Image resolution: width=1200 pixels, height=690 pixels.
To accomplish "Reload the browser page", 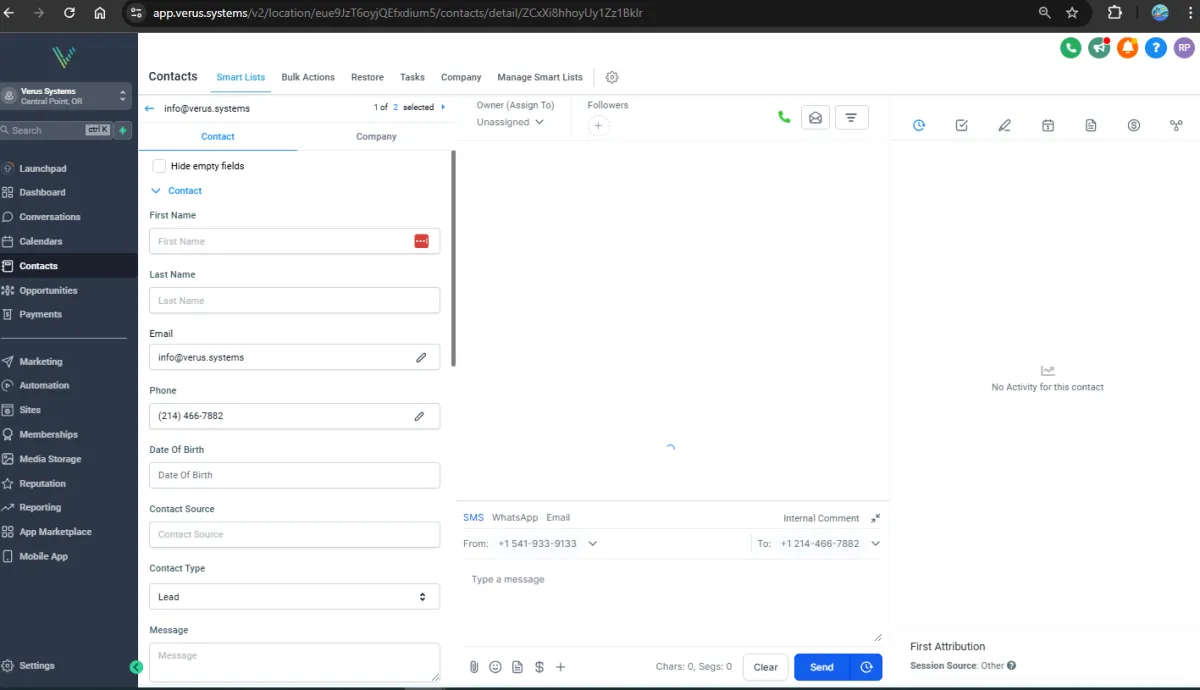I will (x=69, y=13).
